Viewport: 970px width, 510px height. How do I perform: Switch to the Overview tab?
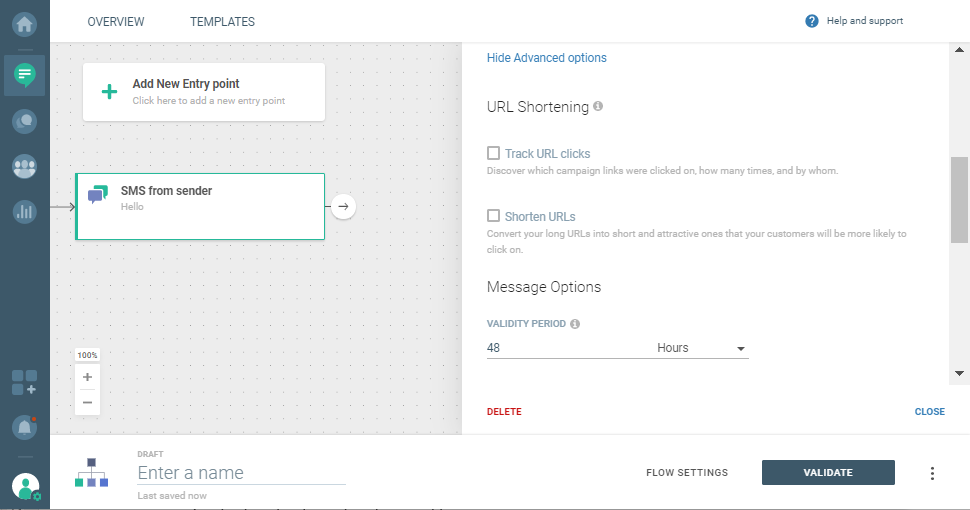click(116, 22)
